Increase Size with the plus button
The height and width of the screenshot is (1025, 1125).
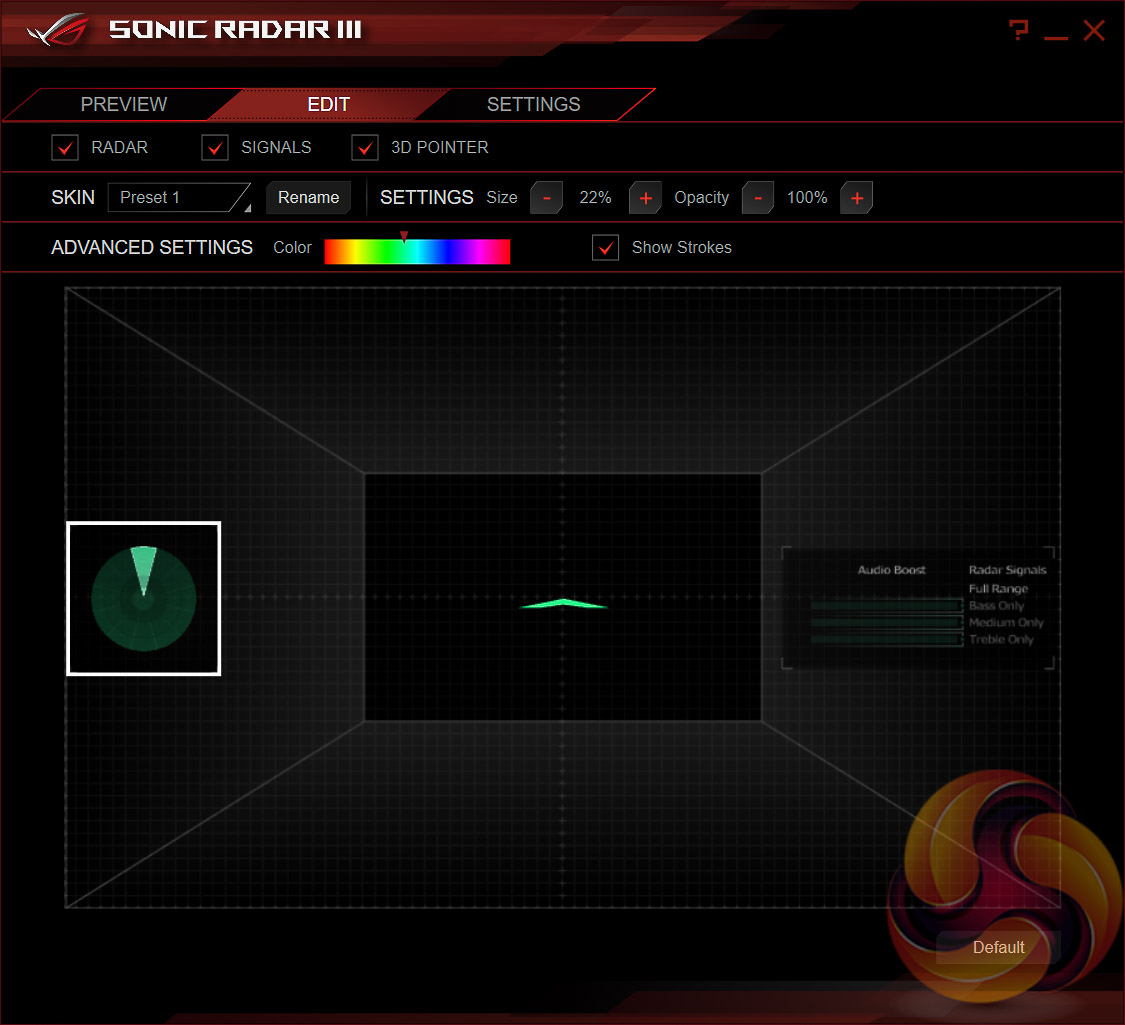[645, 198]
